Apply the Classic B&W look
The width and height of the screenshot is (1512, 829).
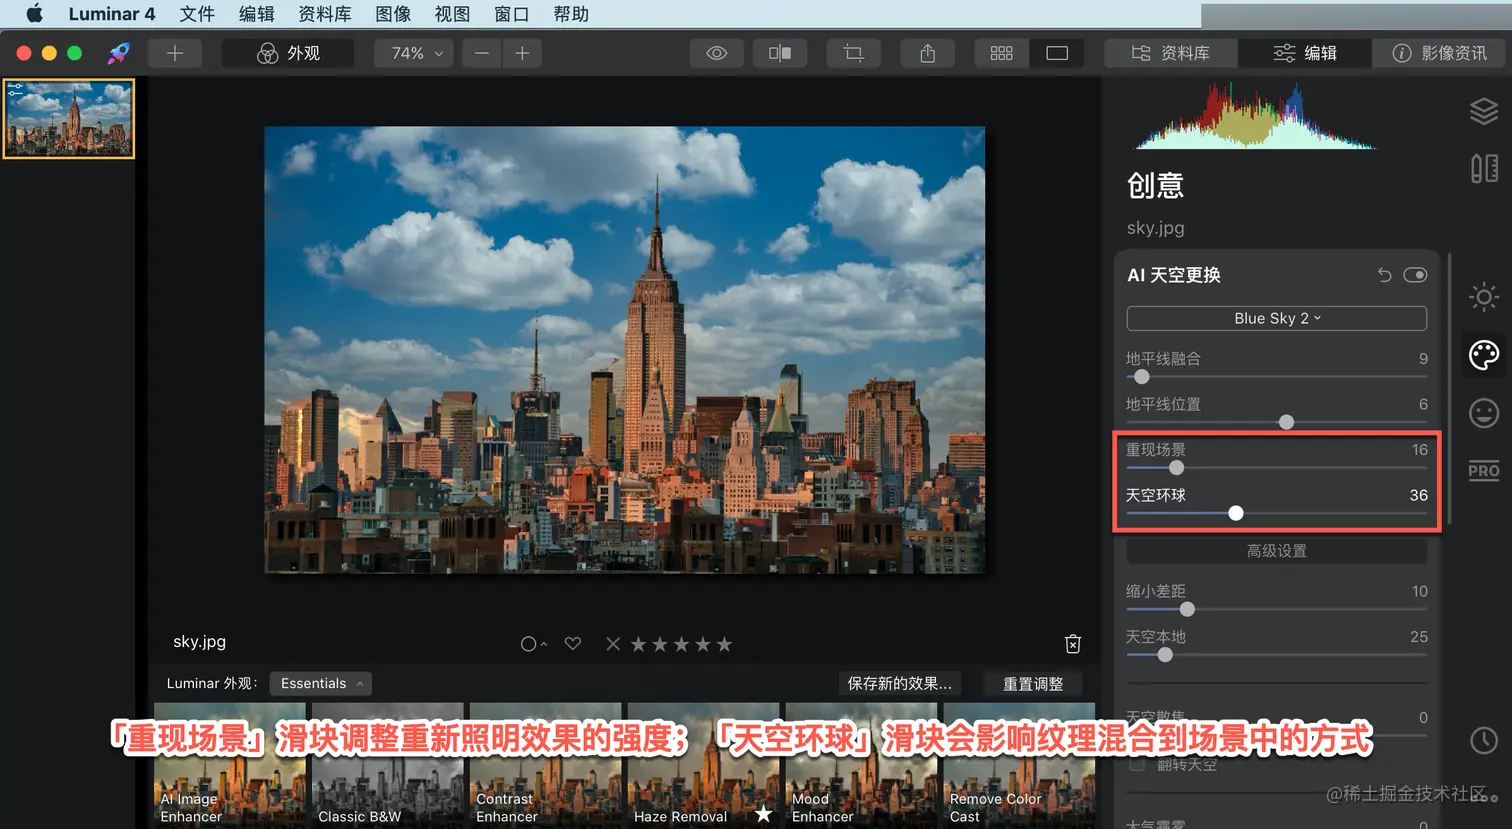click(388, 766)
